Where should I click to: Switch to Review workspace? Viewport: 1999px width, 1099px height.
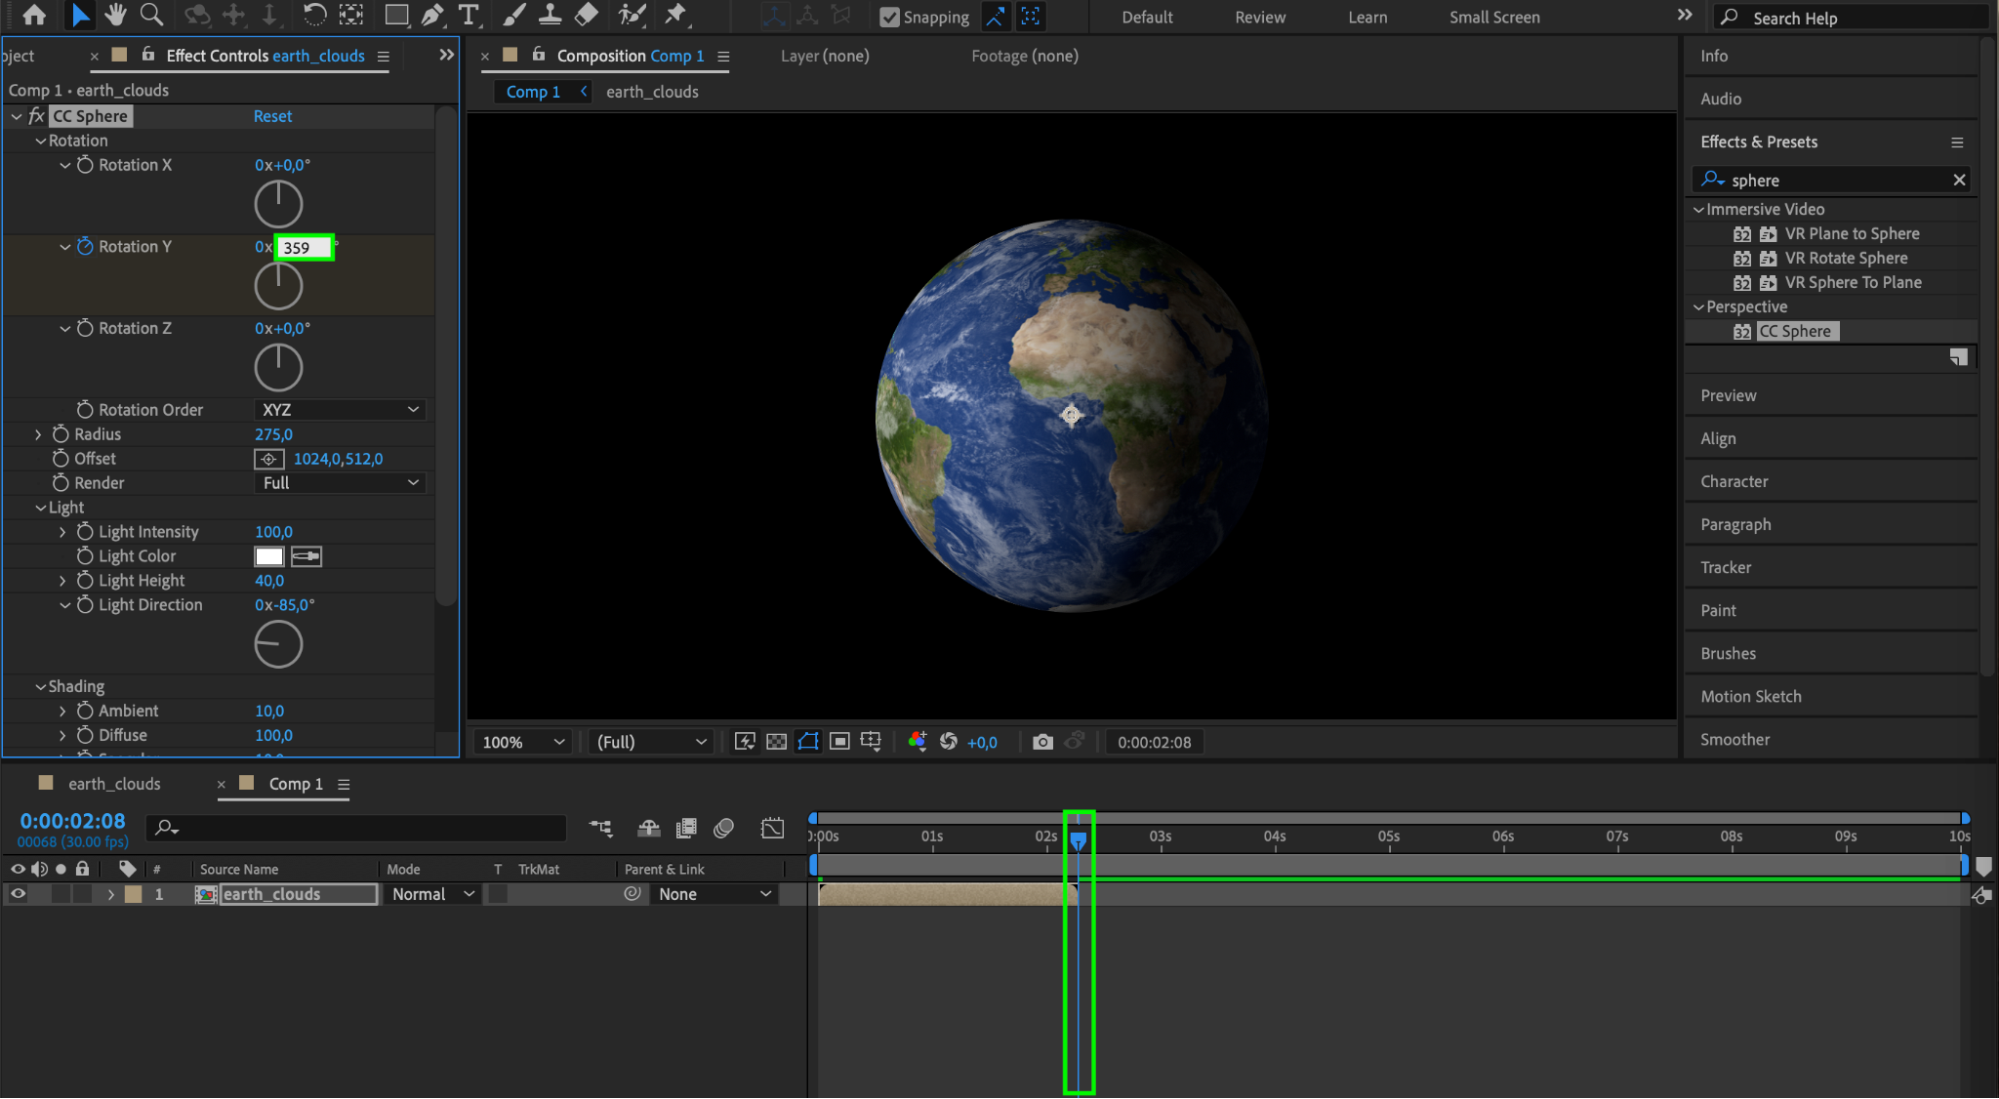(x=1259, y=17)
